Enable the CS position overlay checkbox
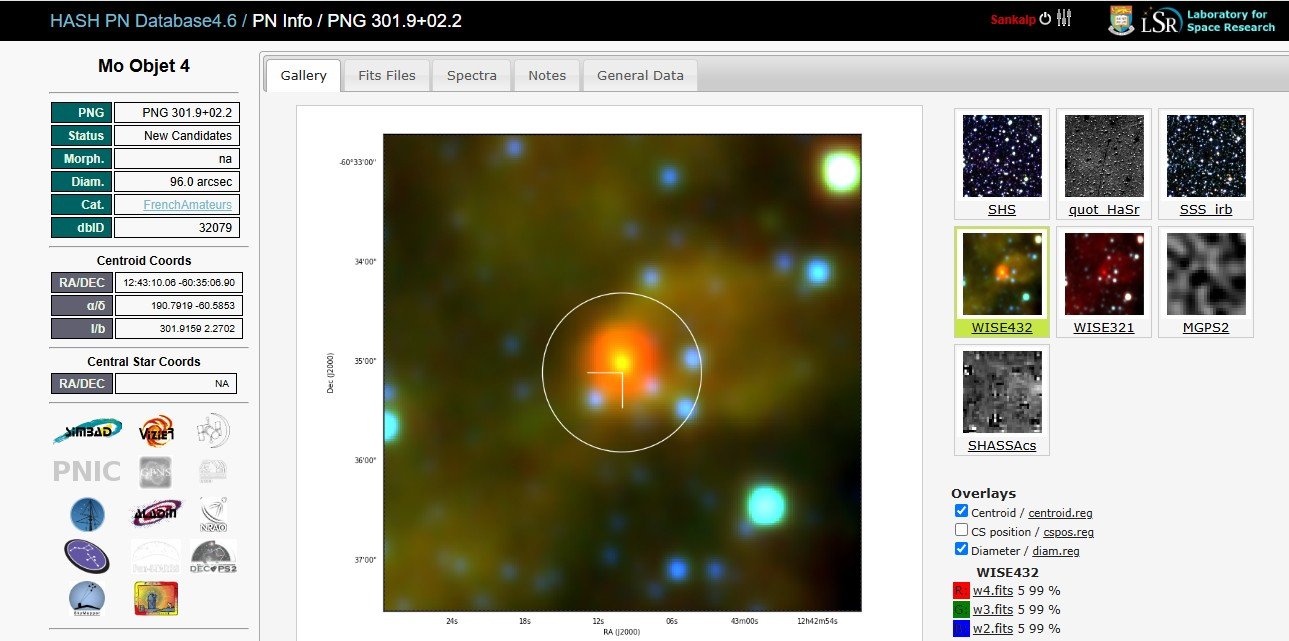The width and height of the screenshot is (1289, 641). pos(961,531)
